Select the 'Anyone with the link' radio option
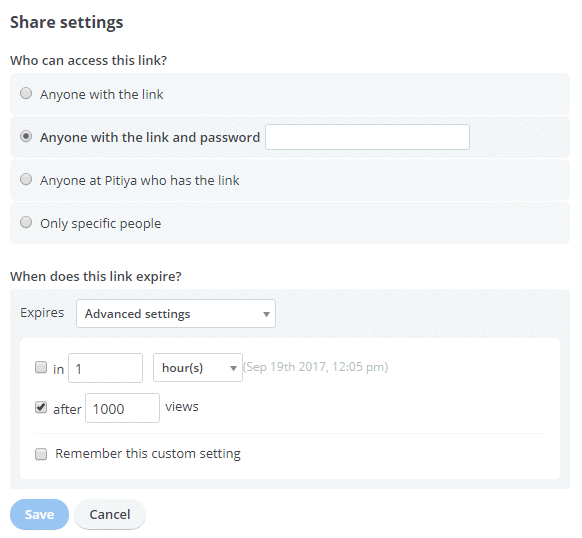The width and height of the screenshot is (582, 538). click(x=26, y=93)
